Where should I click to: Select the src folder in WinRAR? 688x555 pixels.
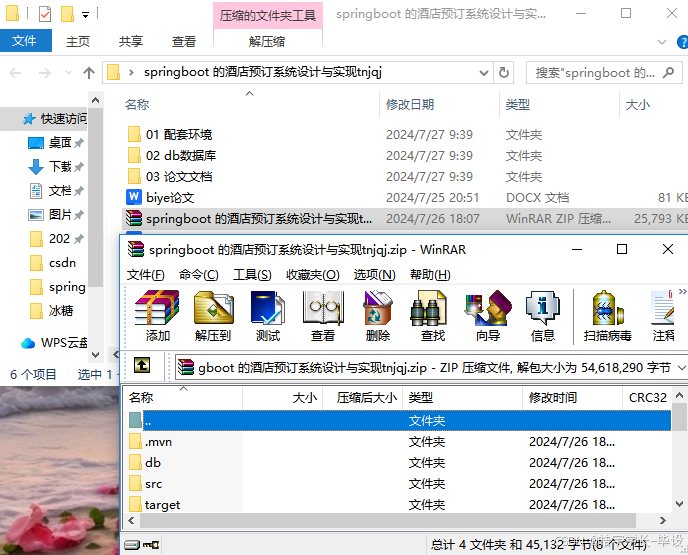click(x=399, y=484)
